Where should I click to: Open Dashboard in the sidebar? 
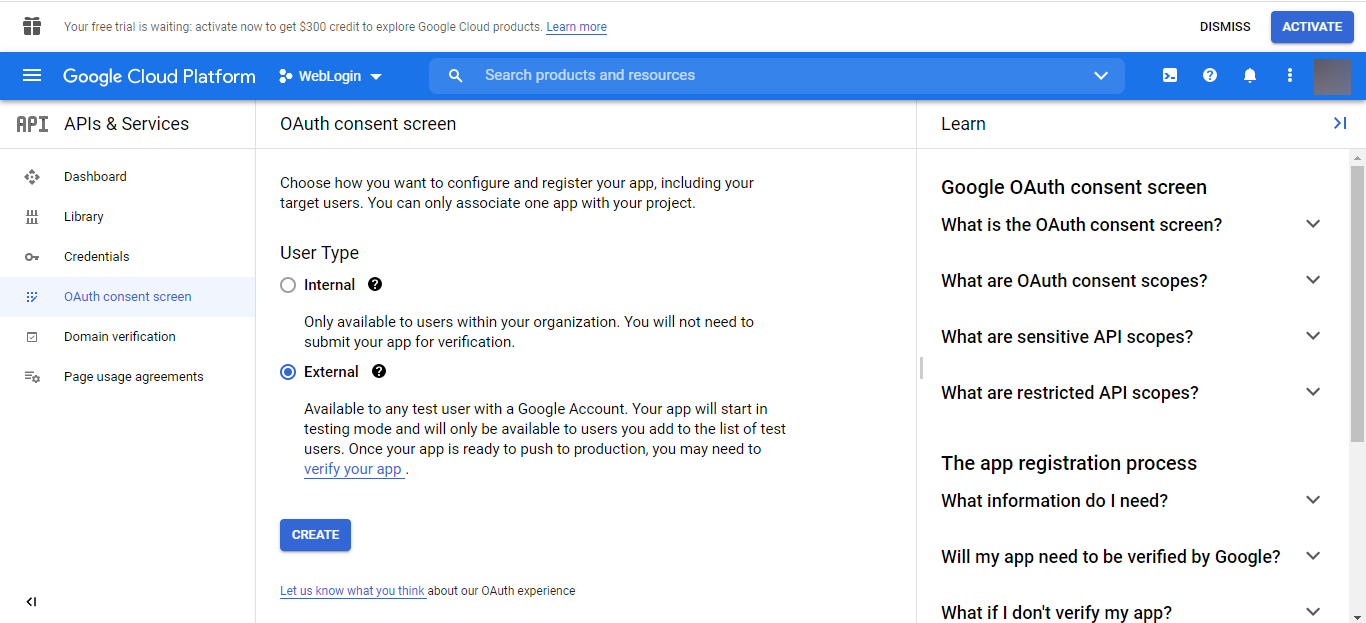tap(127, 177)
